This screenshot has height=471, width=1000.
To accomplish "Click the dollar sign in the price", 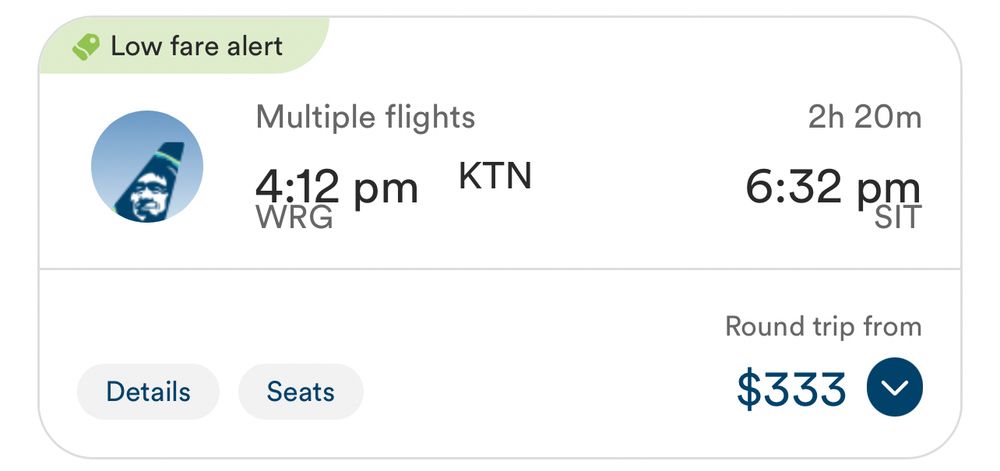I will click(x=748, y=389).
